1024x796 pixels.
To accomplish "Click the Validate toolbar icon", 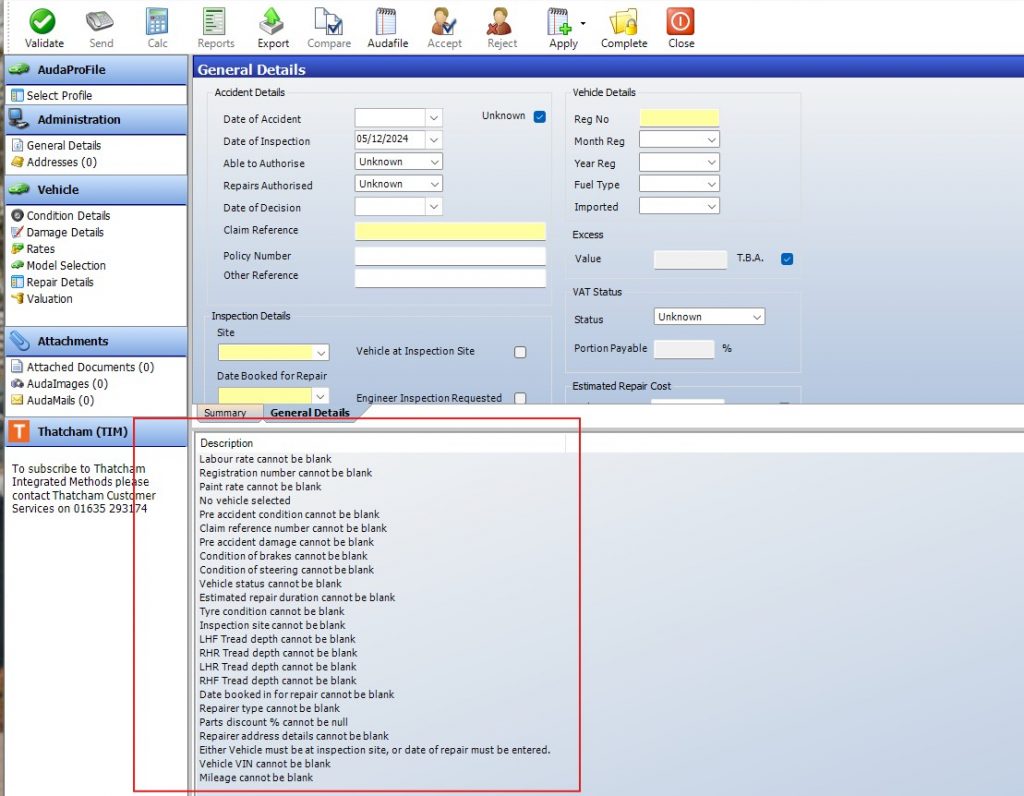I will 44,28.
